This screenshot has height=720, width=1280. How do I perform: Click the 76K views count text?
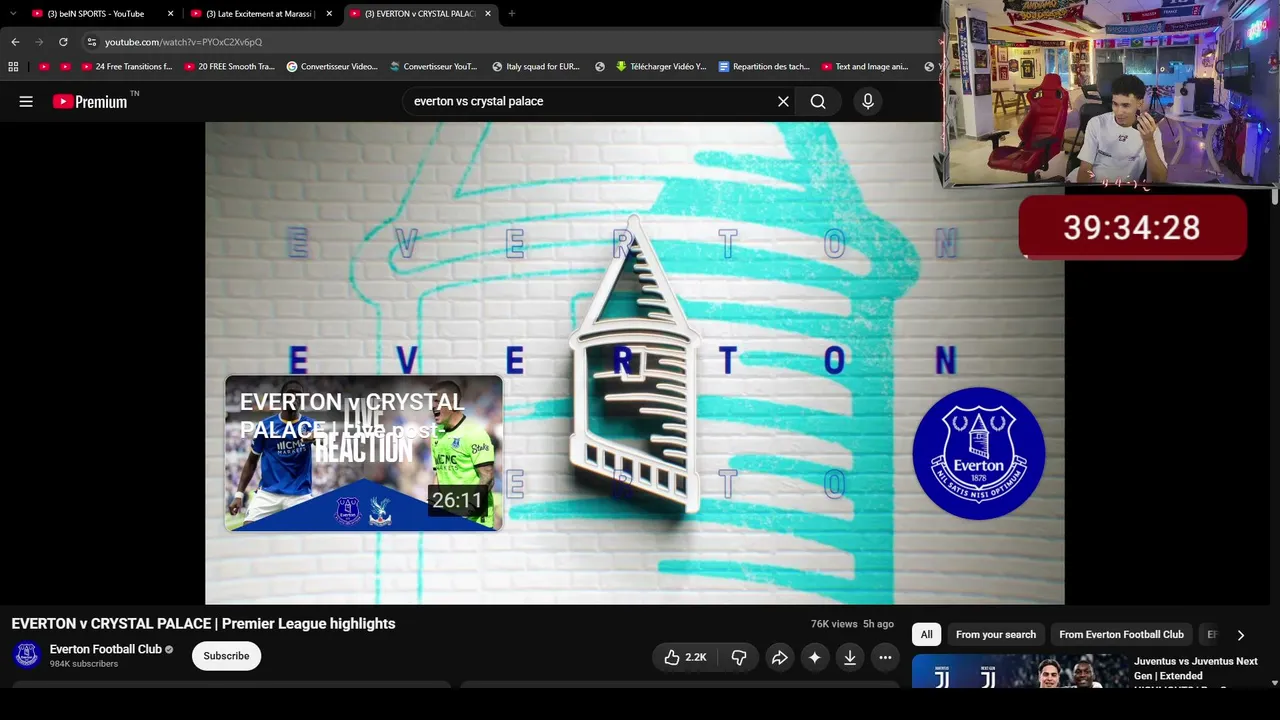[834, 624]
